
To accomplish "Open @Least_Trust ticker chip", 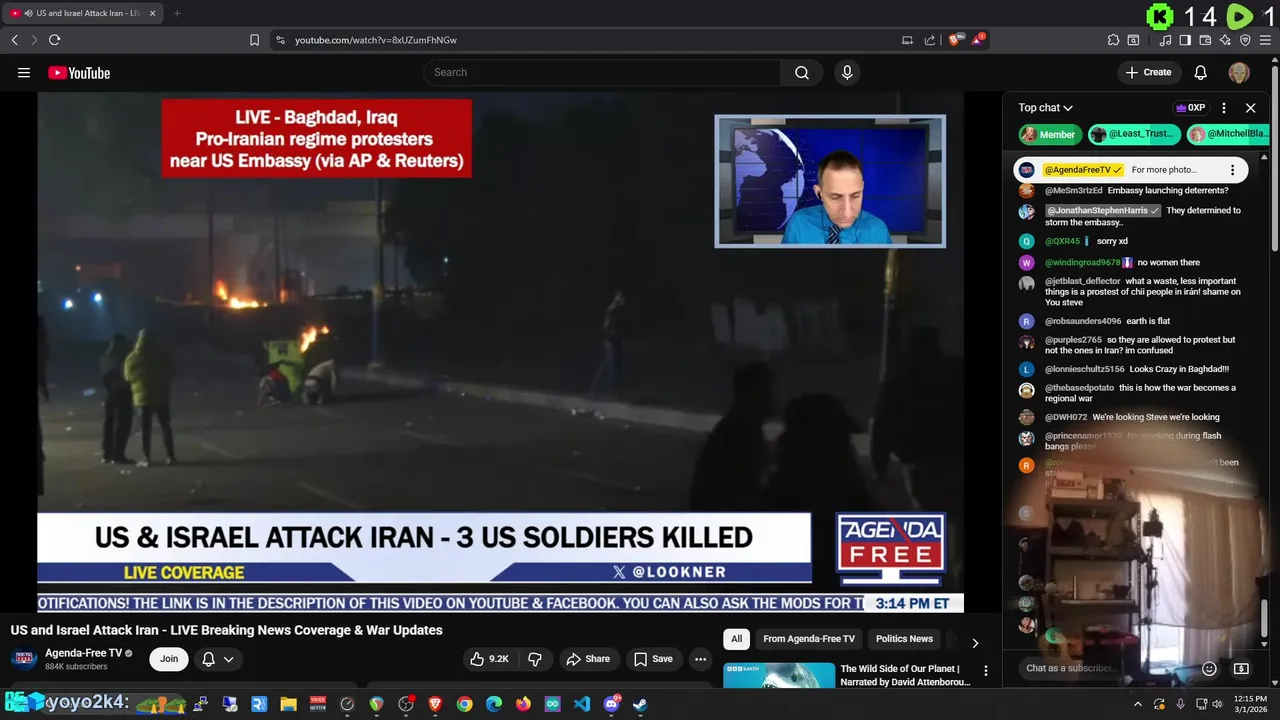I will point(1134,134).
